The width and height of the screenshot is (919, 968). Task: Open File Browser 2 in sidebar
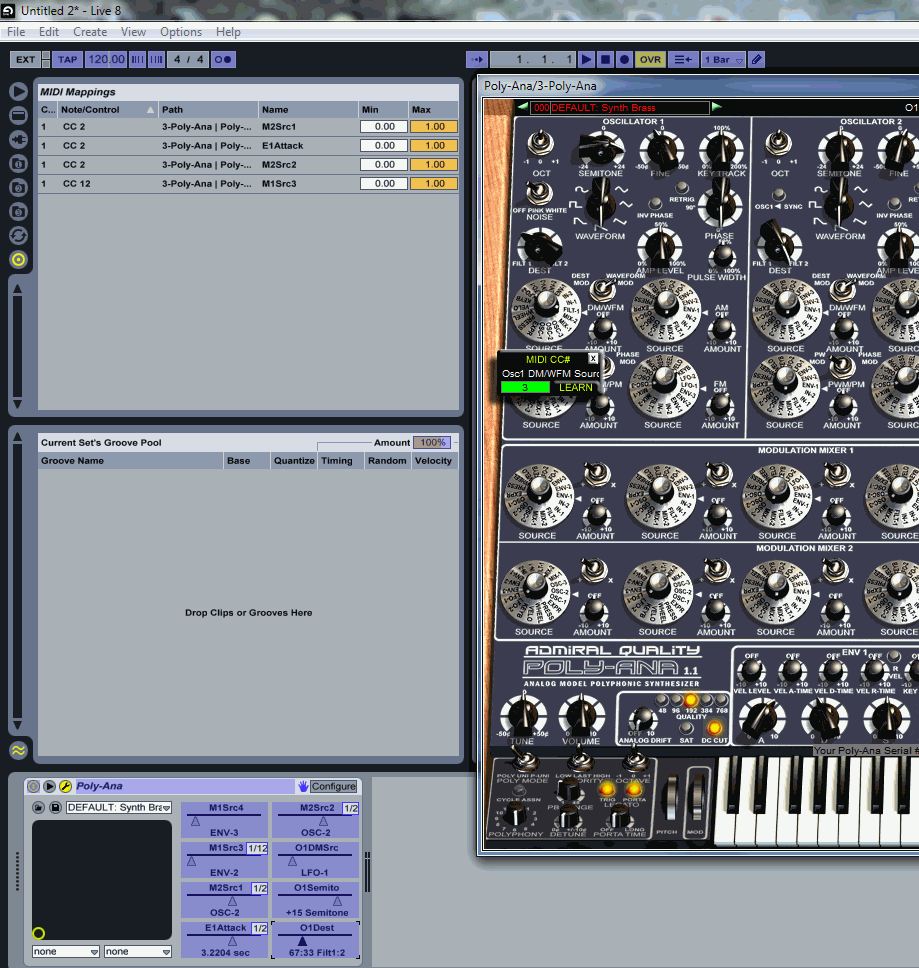point(19,188)
